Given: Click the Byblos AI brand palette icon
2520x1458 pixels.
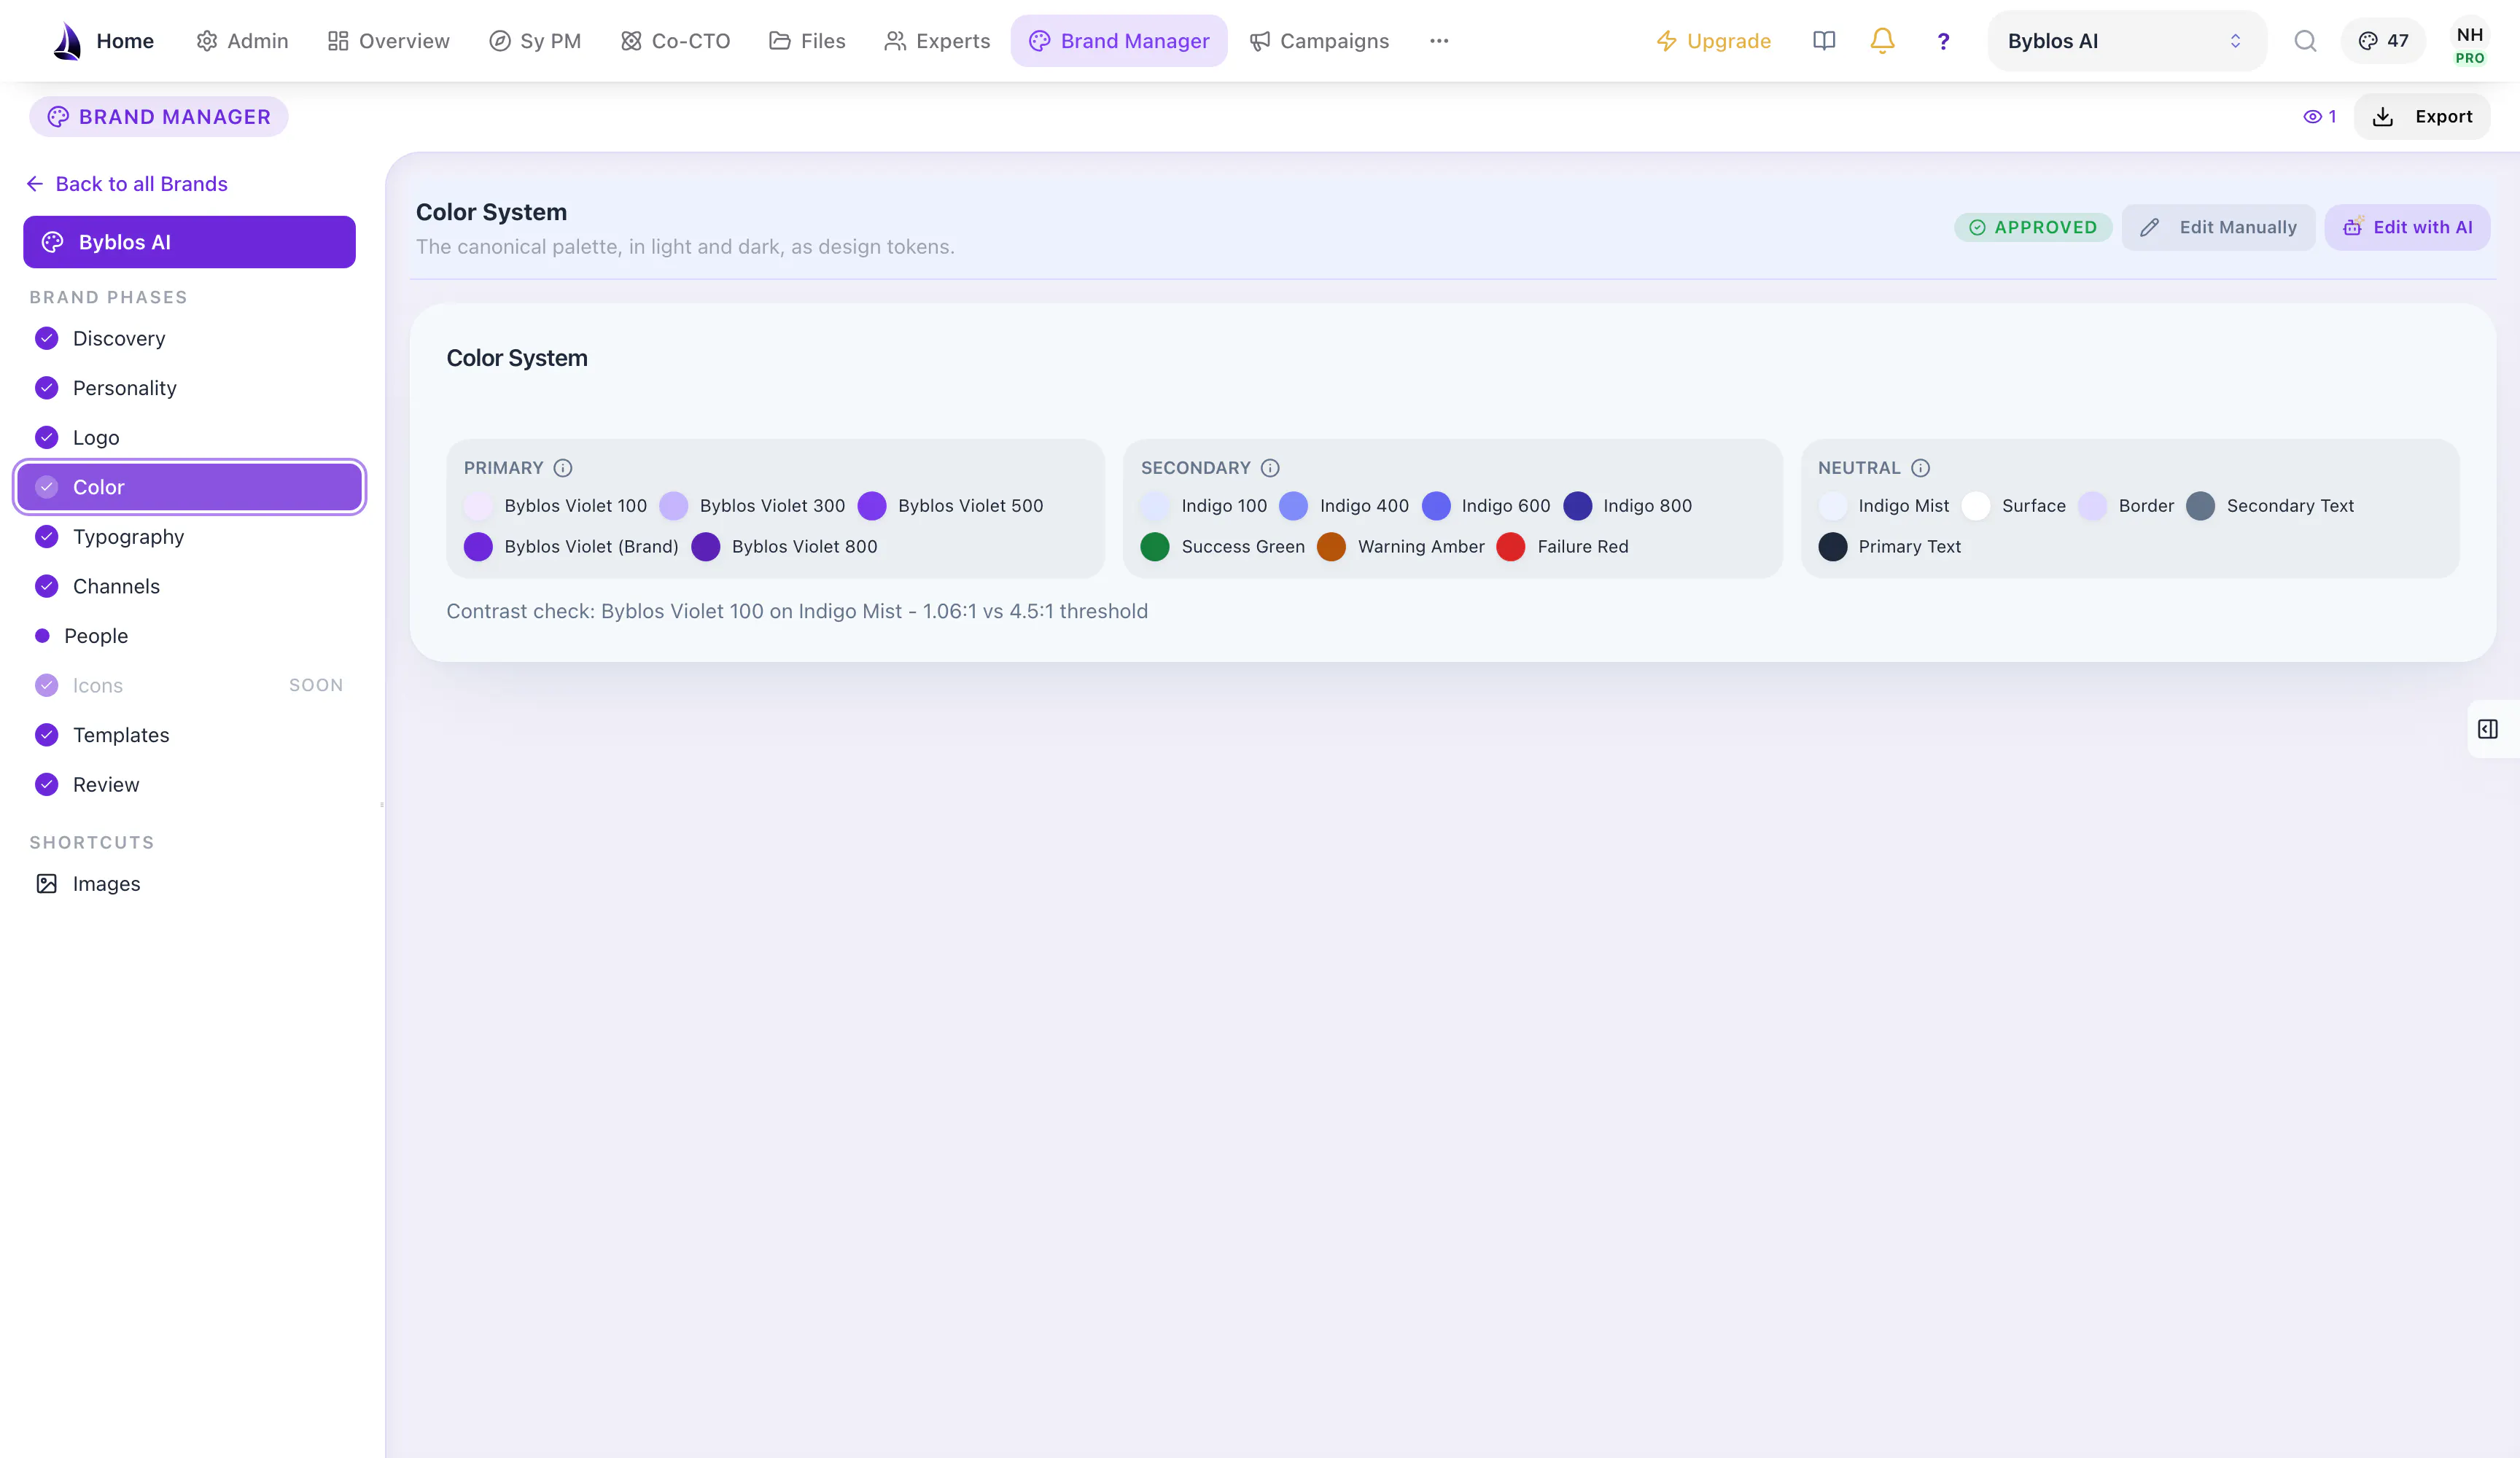Looking at the screenshot, I should pos(53,242).
